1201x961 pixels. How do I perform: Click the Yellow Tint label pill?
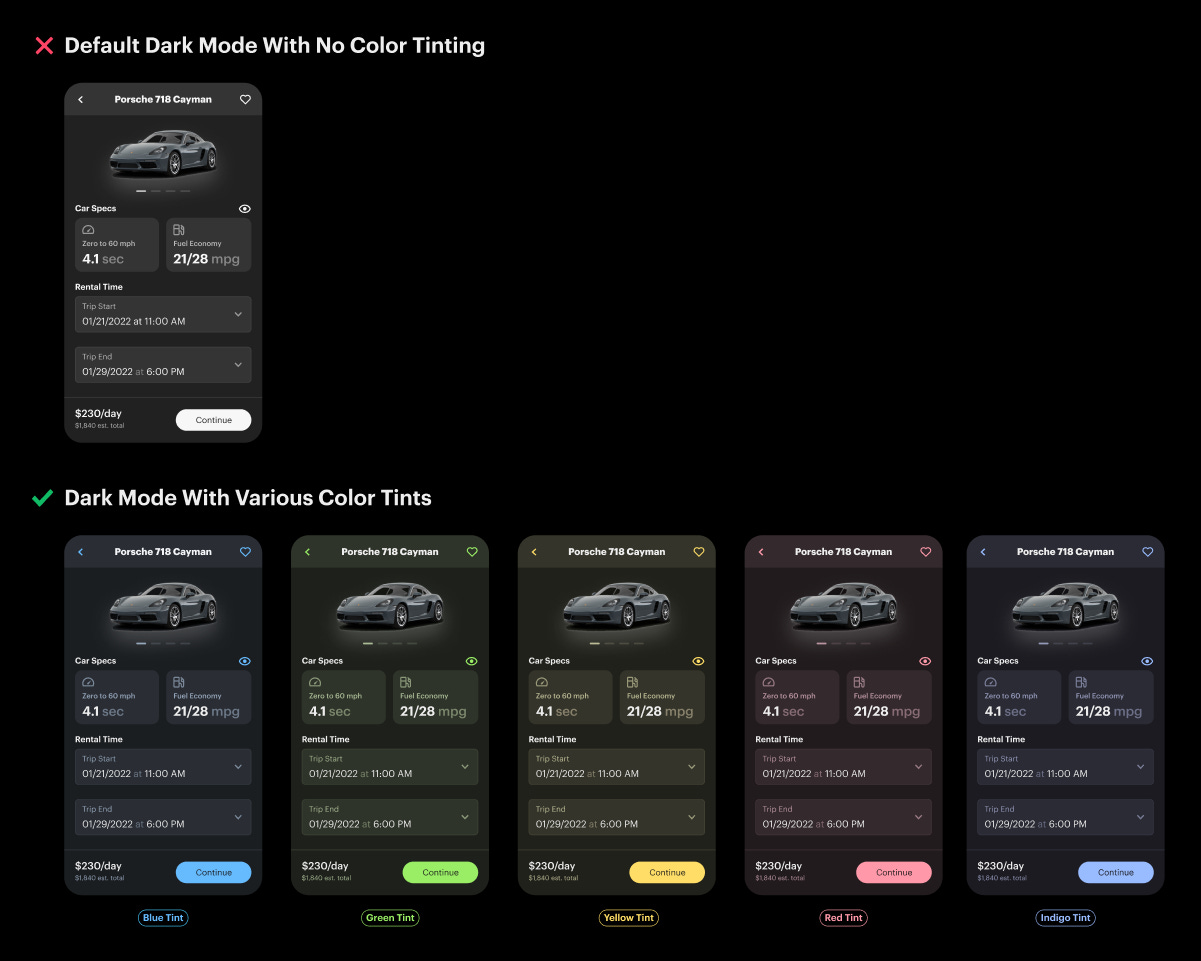pyautogui.click(x=629, y=918)
